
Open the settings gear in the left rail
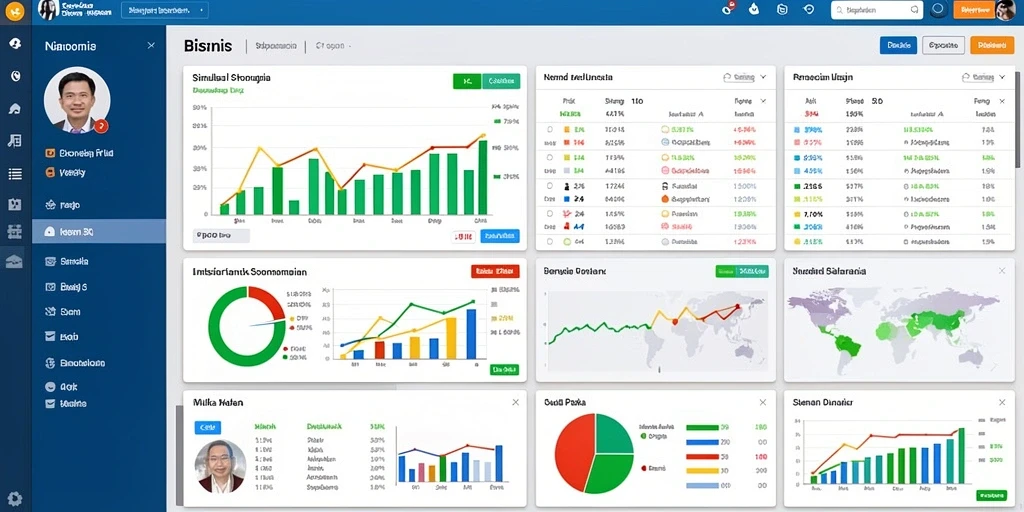(x=14, y=498)
